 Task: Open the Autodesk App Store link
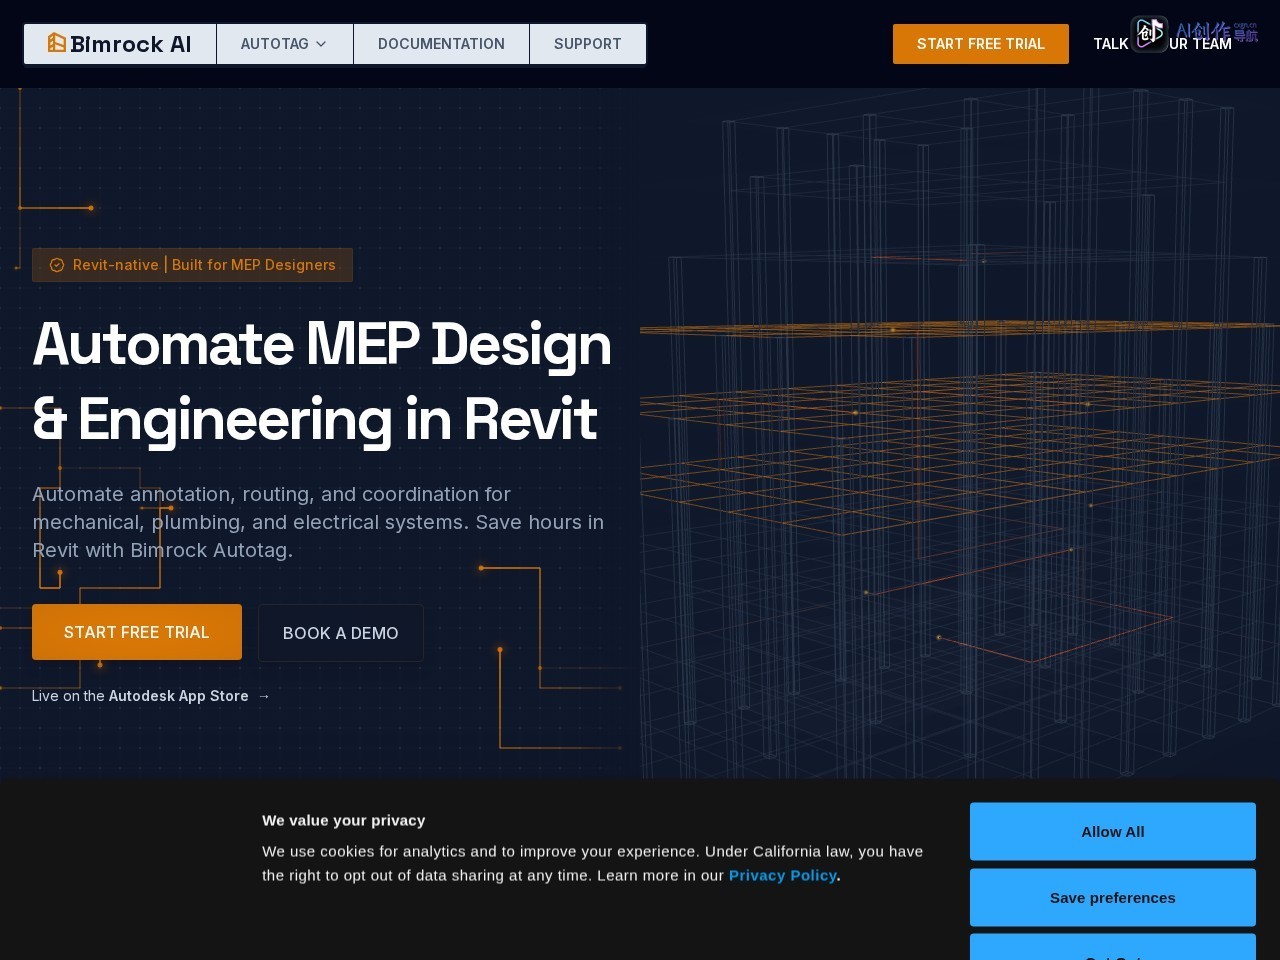point(178,696)
